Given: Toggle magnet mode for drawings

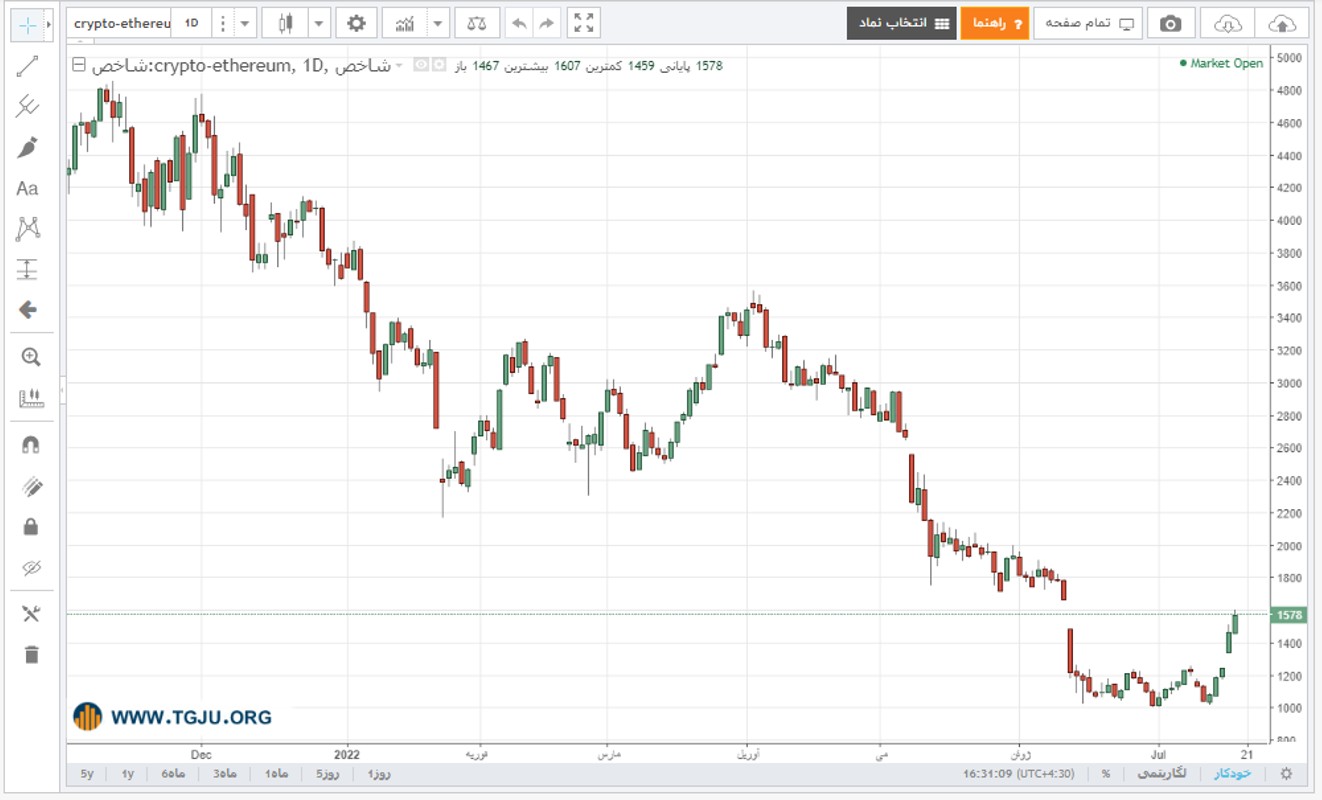Looking at the screenshot, I should pos(31,446).
